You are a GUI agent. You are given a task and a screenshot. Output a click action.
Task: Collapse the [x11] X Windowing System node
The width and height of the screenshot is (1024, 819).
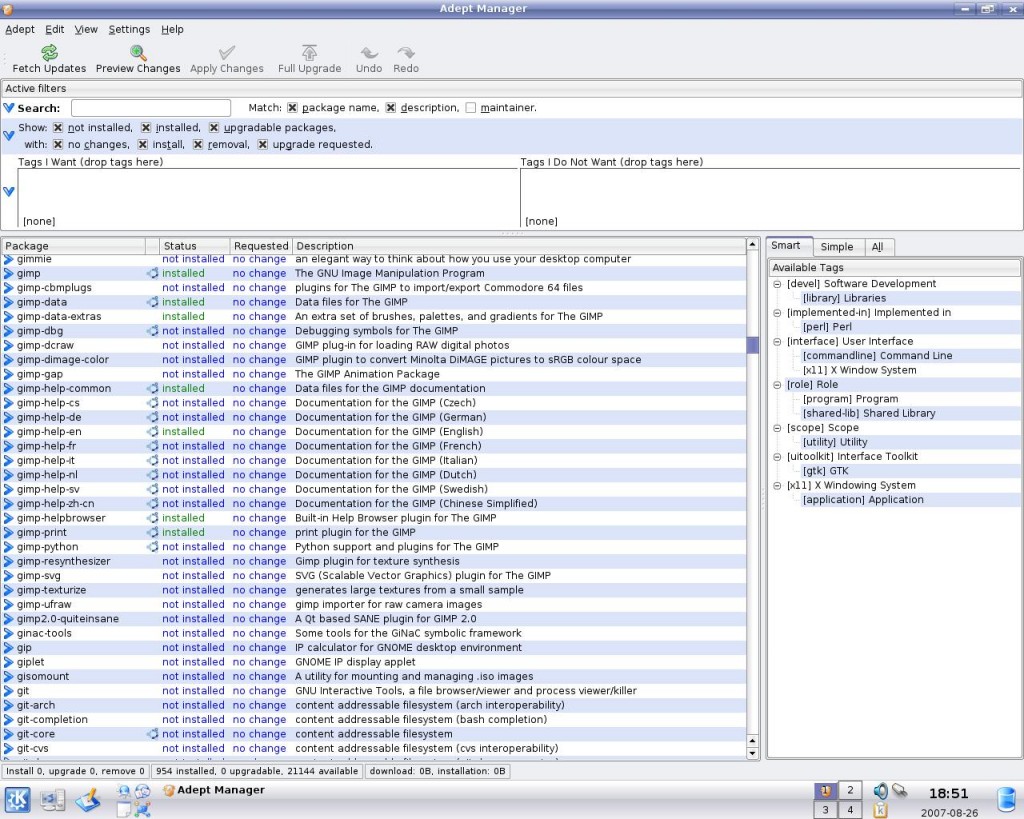tap(777, 485)
